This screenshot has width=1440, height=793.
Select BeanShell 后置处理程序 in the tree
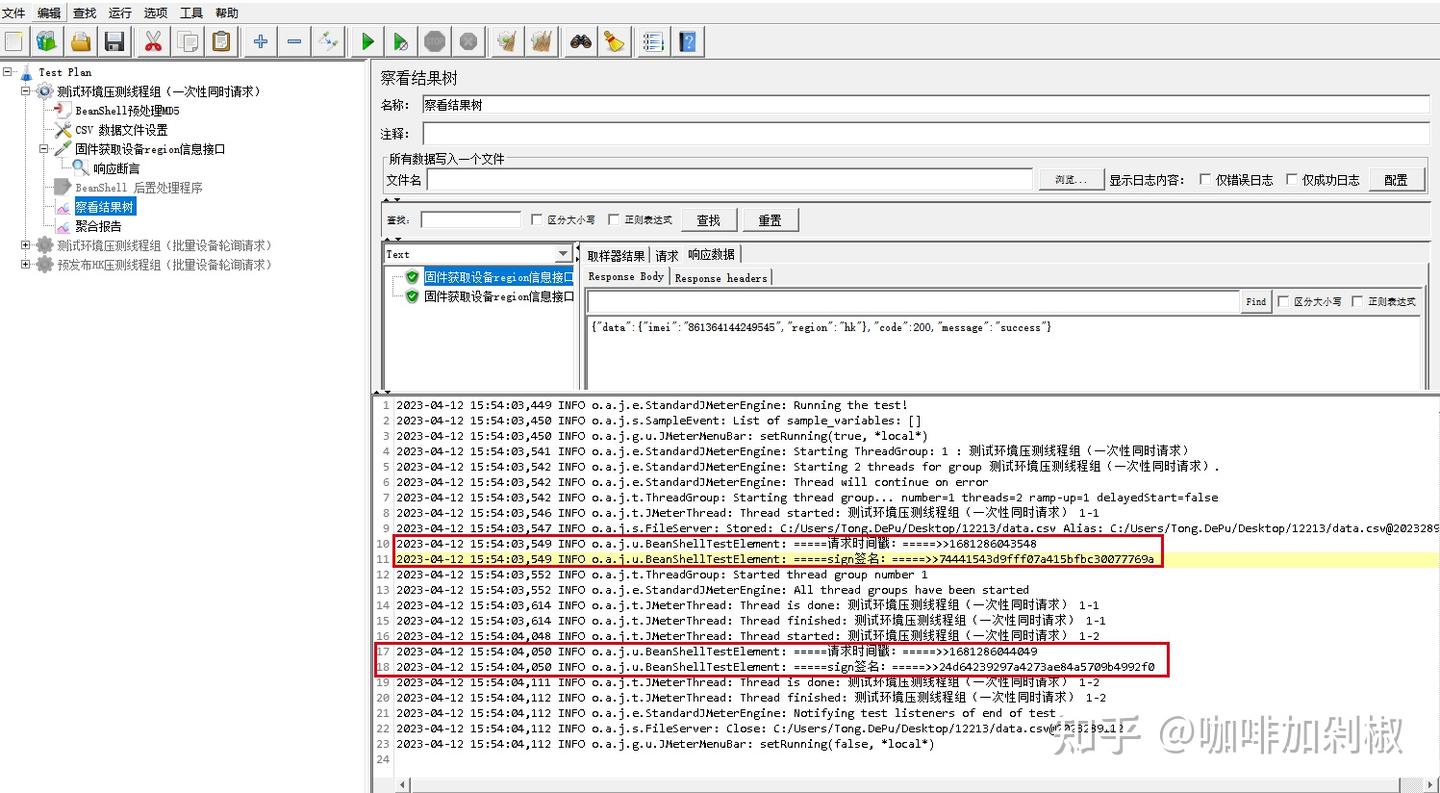click(x=139, y=188)
